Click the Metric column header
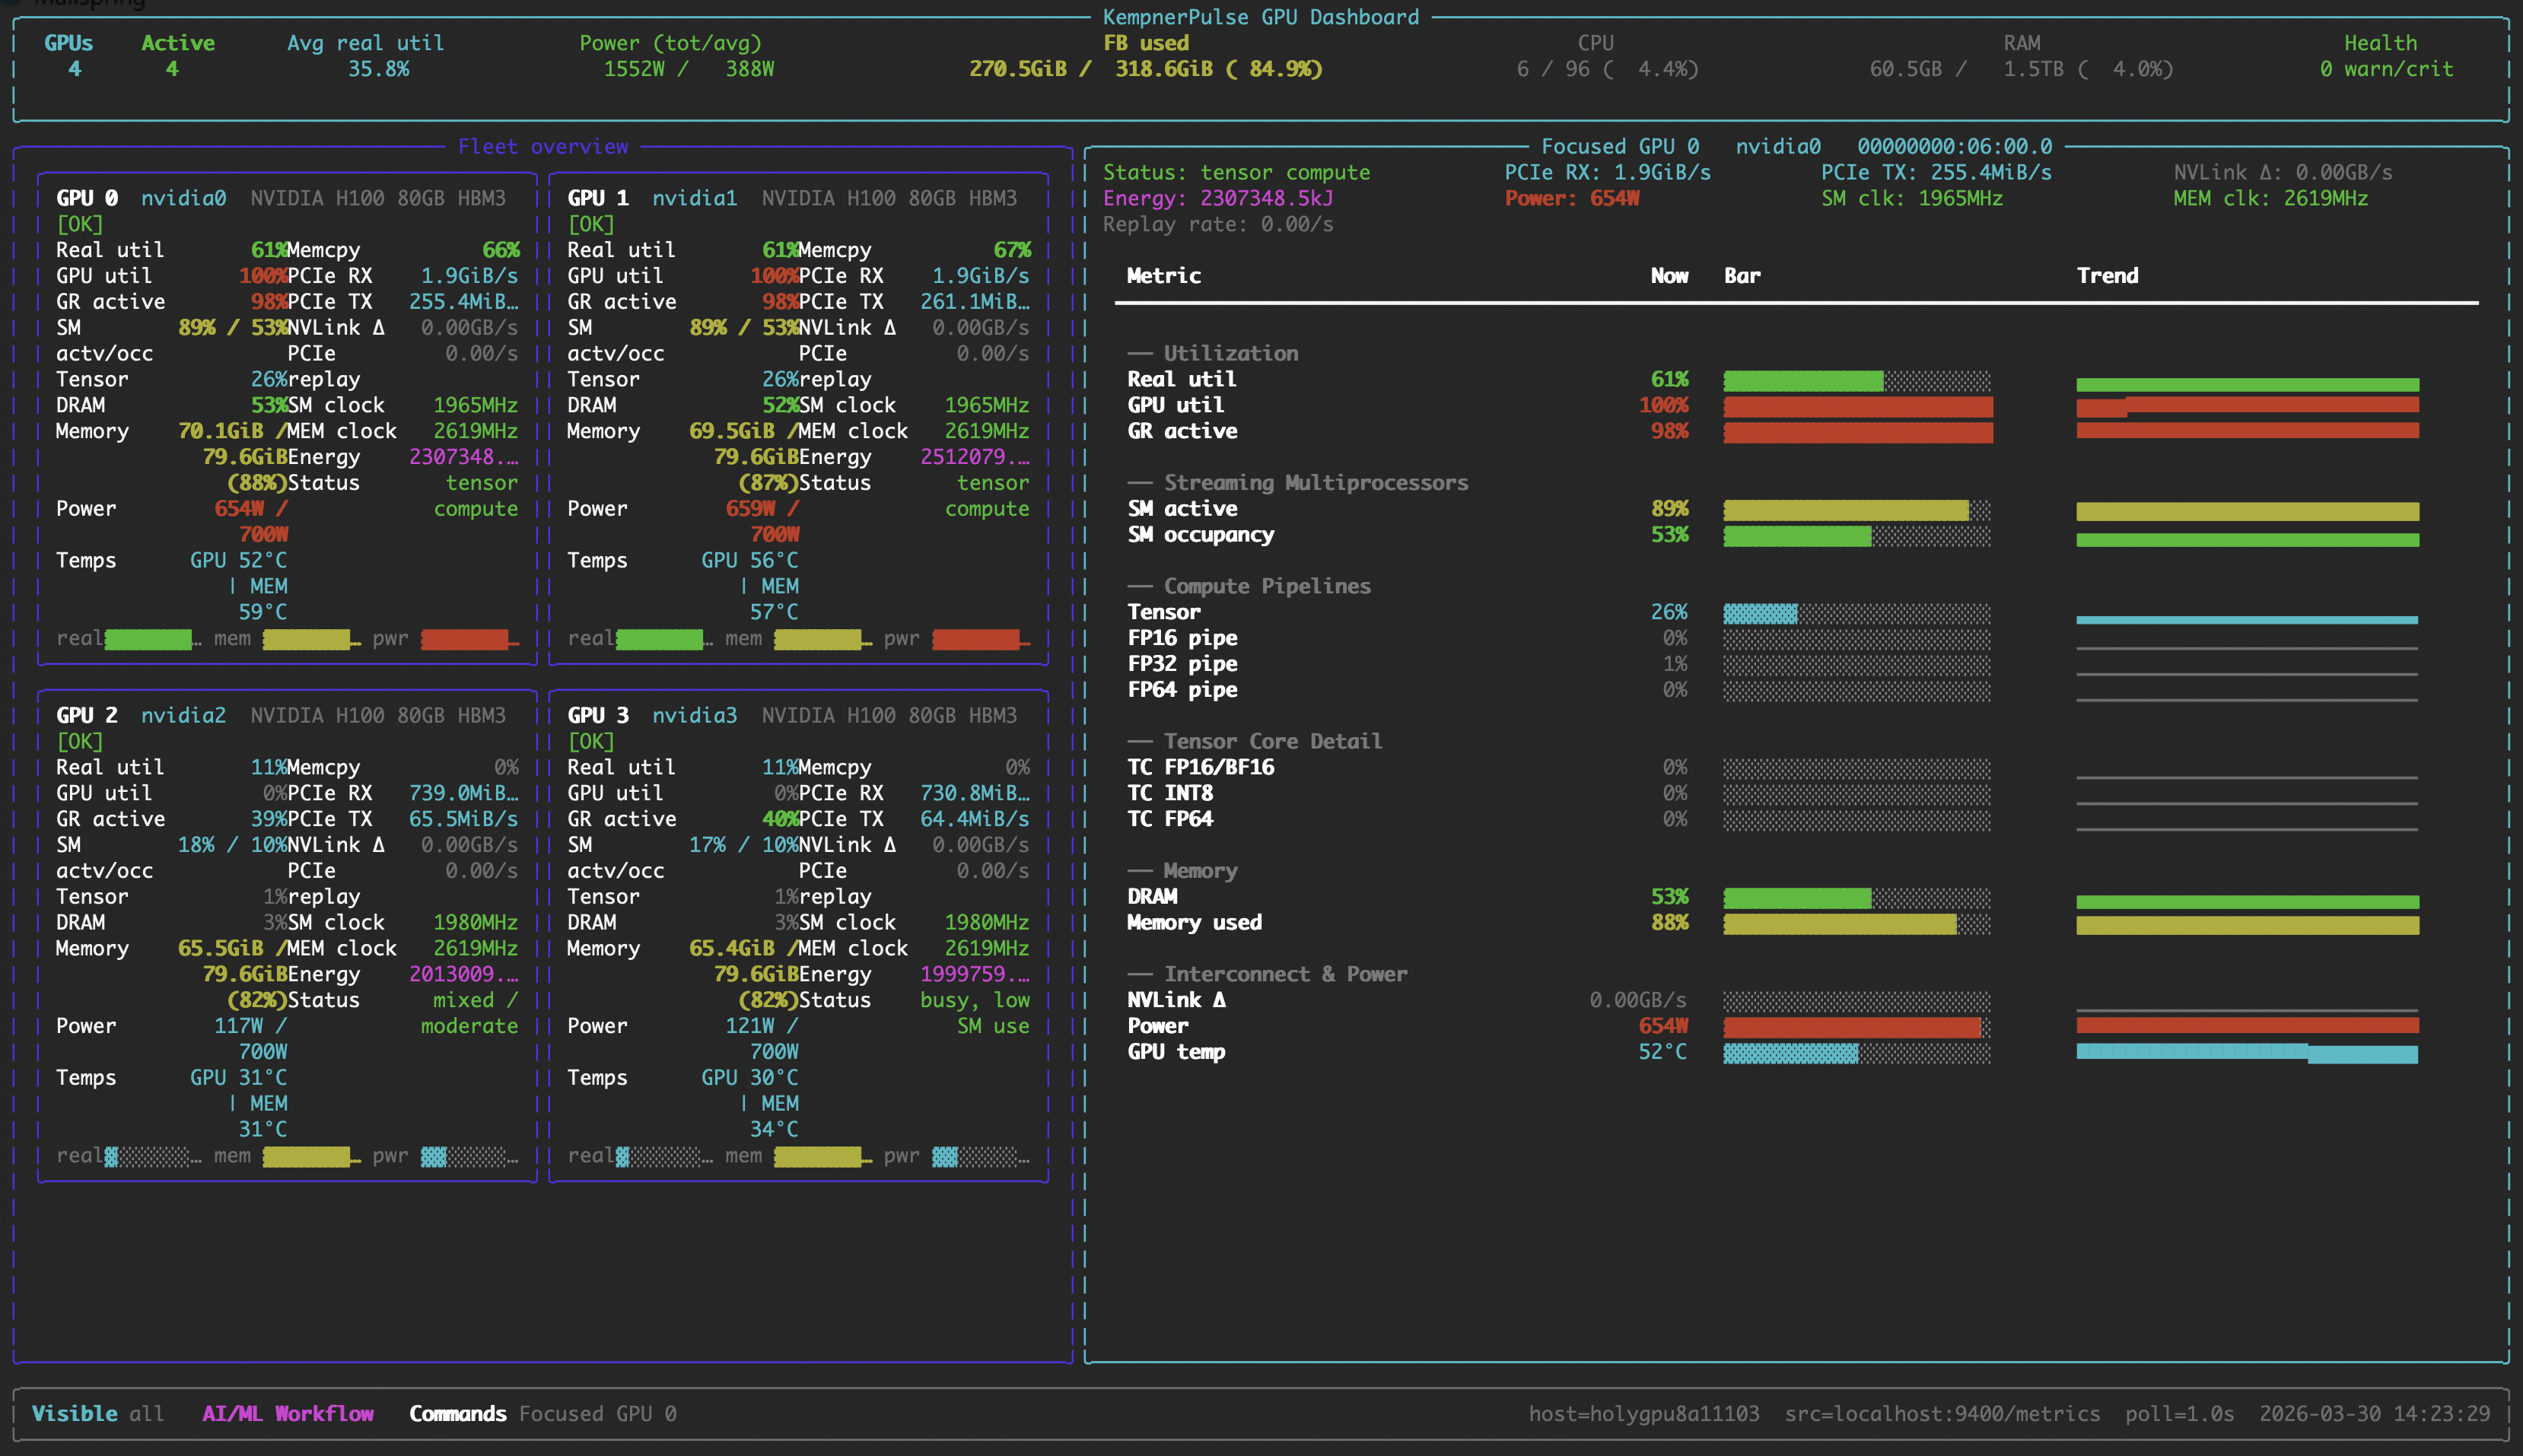Image resolution: width=2523 pixels, height=1456 pixels. (x=1163, y=276)
